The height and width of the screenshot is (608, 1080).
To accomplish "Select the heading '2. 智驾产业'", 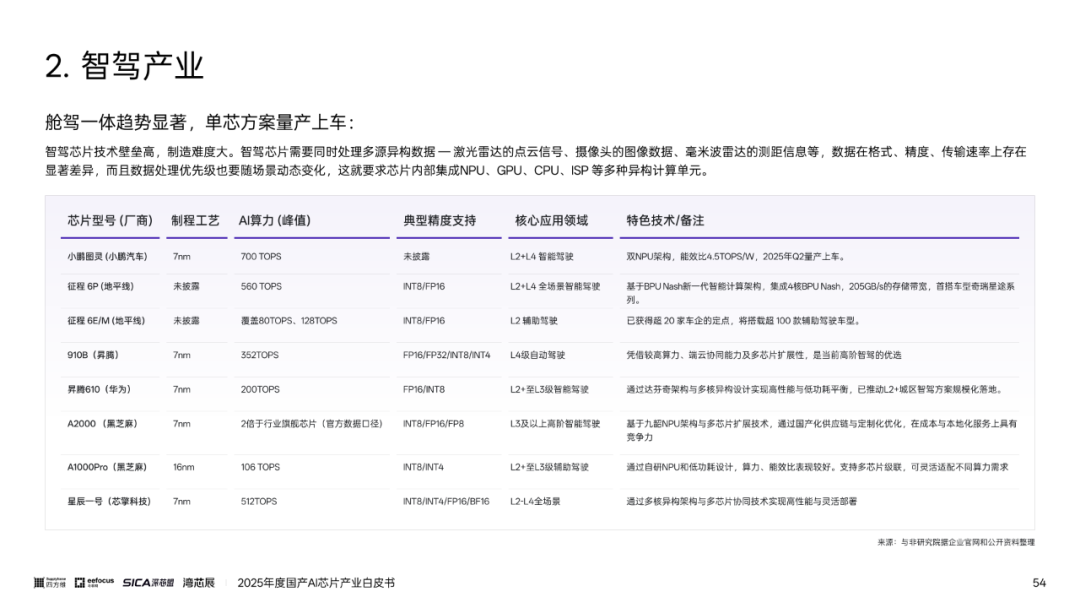I will tap(125, 66).
